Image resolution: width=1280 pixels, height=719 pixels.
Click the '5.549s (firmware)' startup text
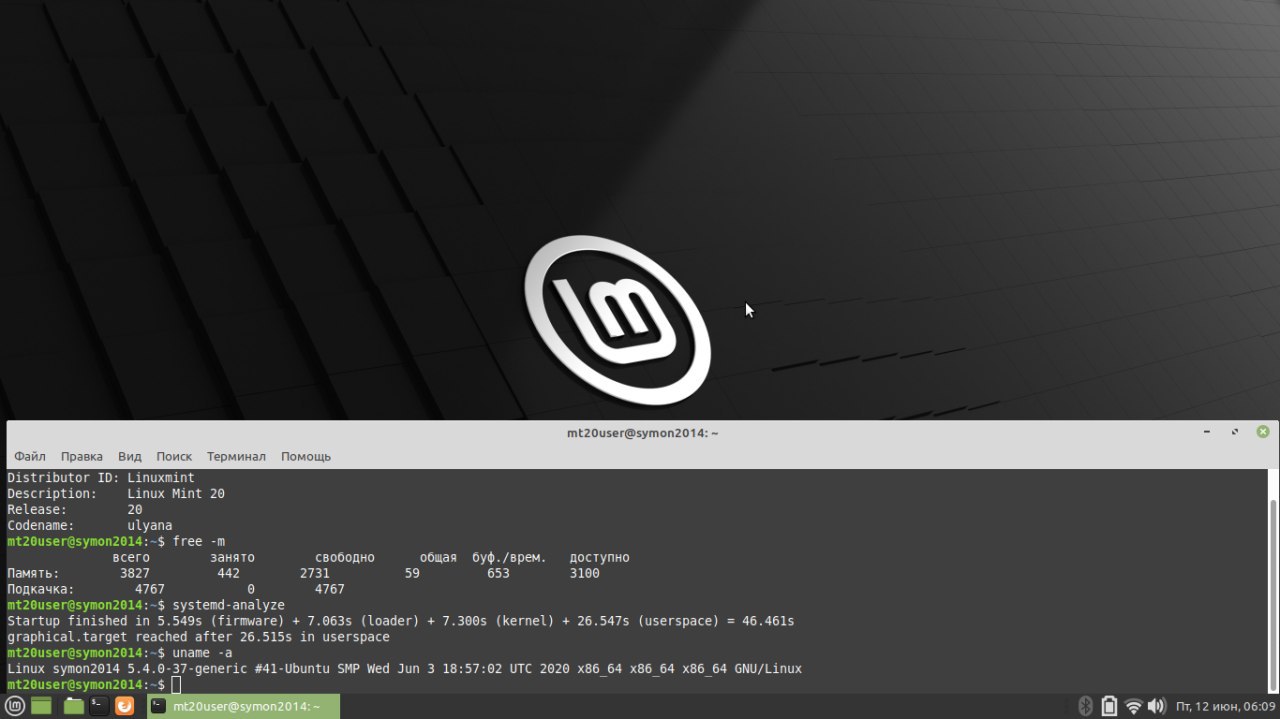221,621
